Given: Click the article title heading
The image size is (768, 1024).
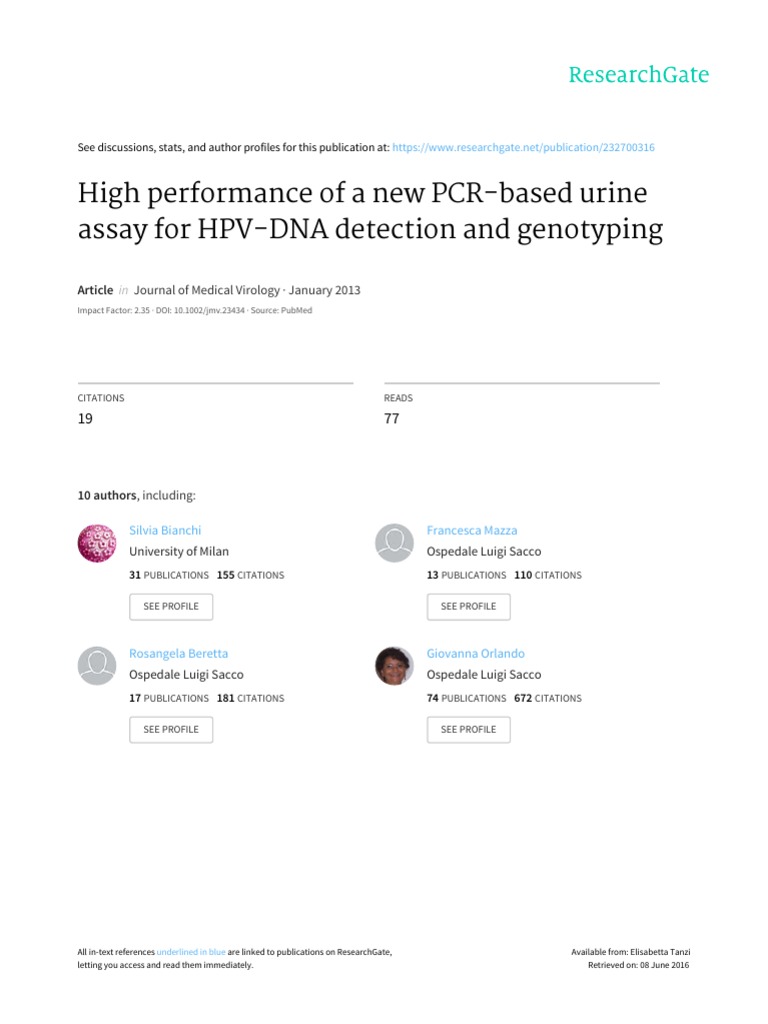Looking at the screenshot, I should tap(370, 212).
